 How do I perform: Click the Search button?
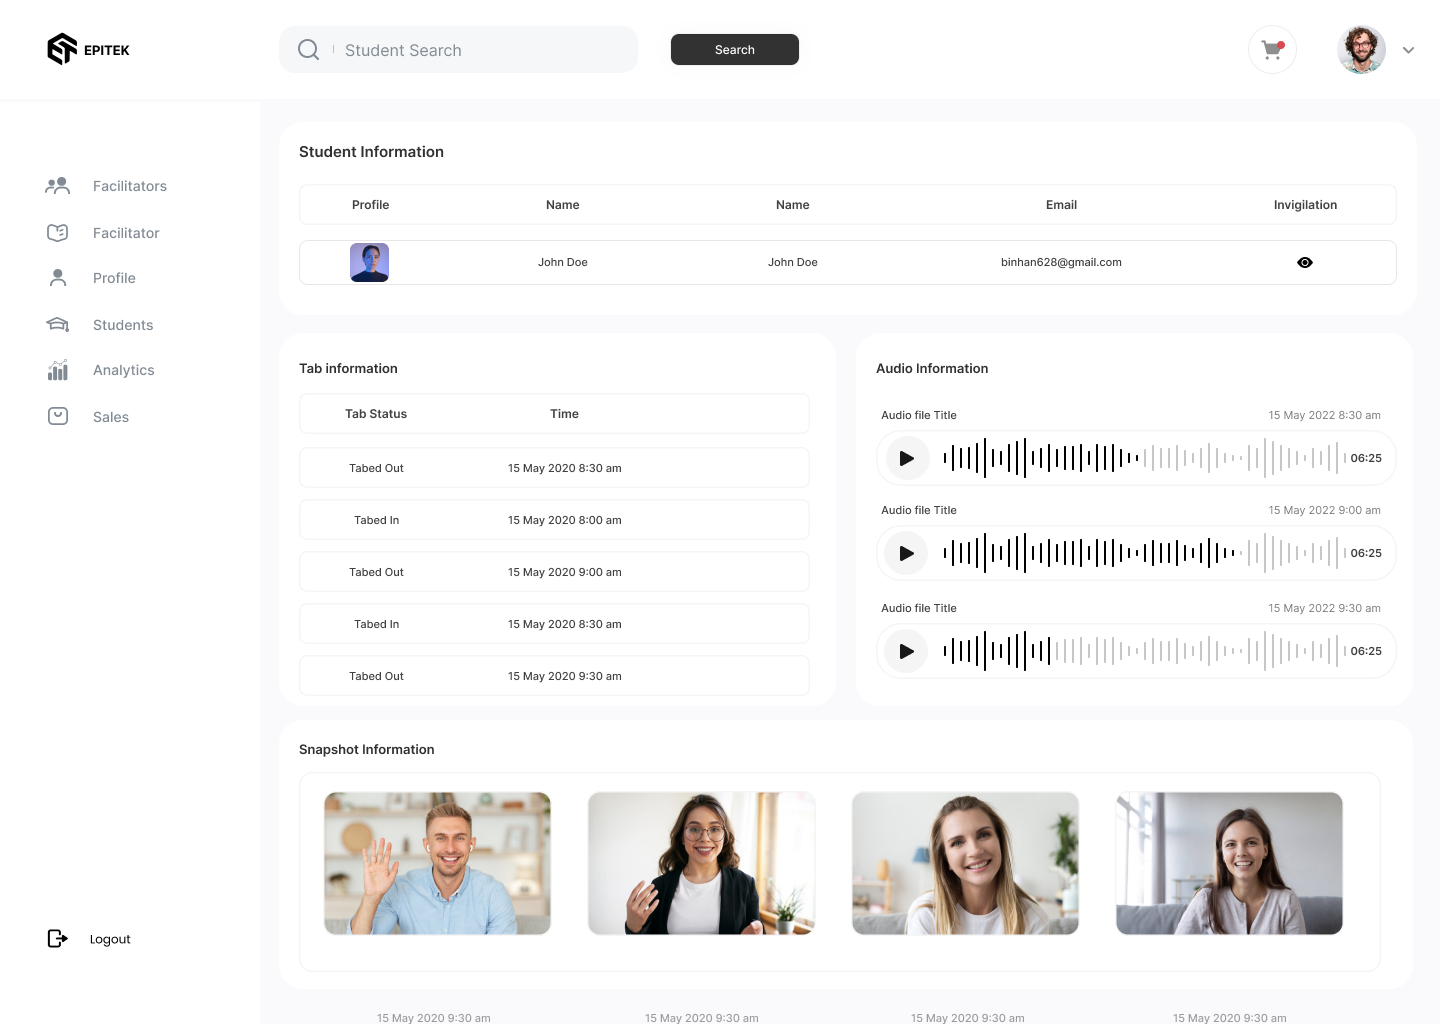(735, 49)
